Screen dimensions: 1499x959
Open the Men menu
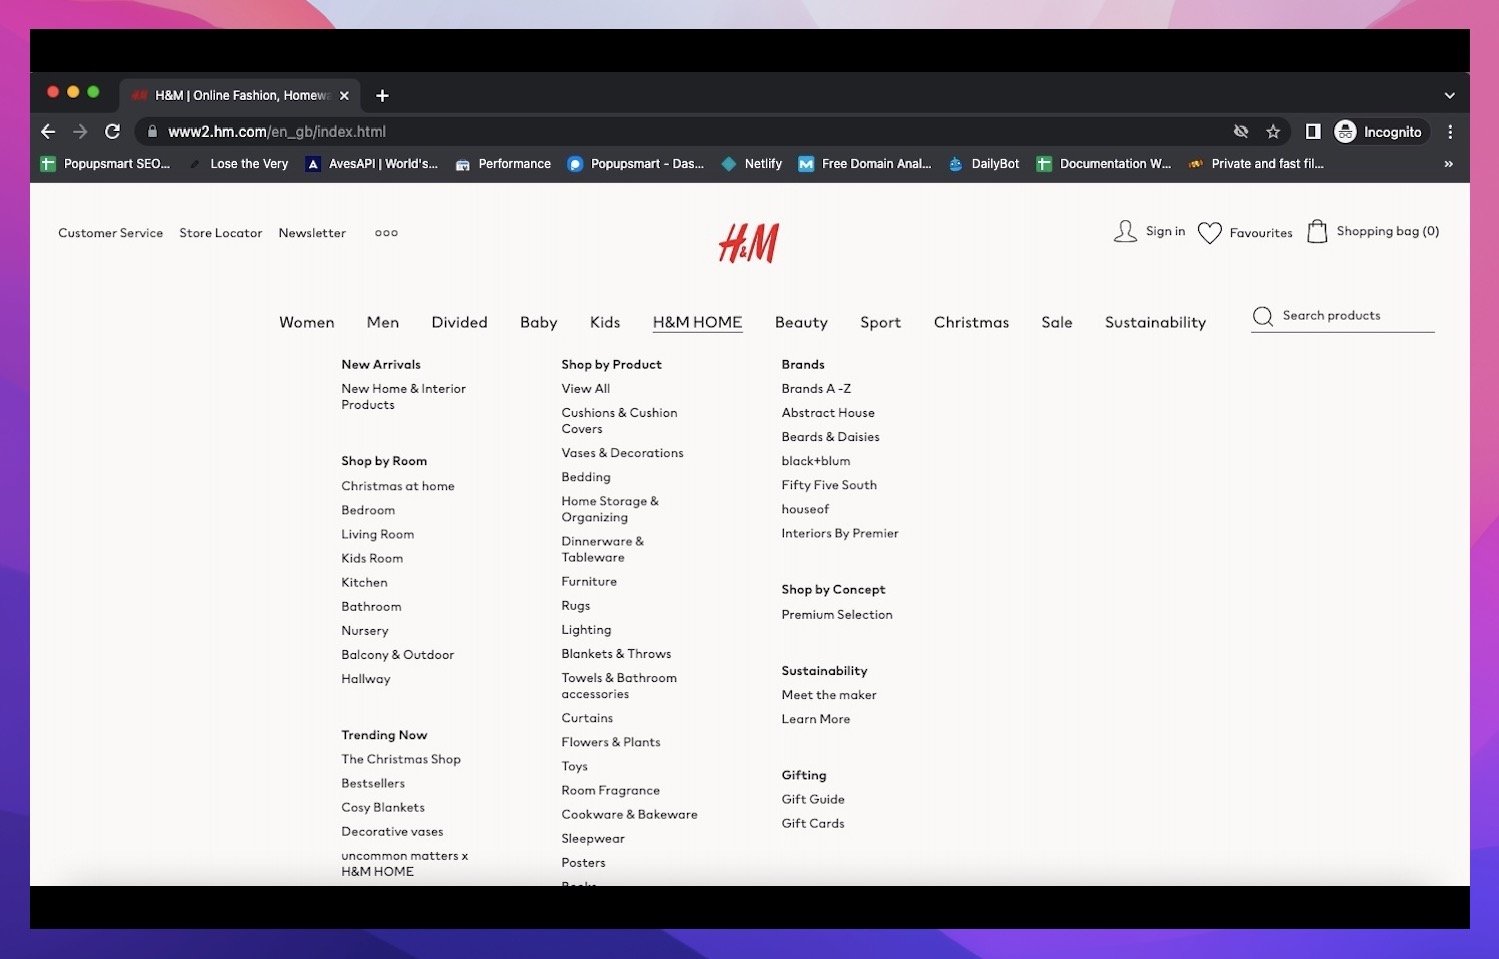click(x=383, y=322)
